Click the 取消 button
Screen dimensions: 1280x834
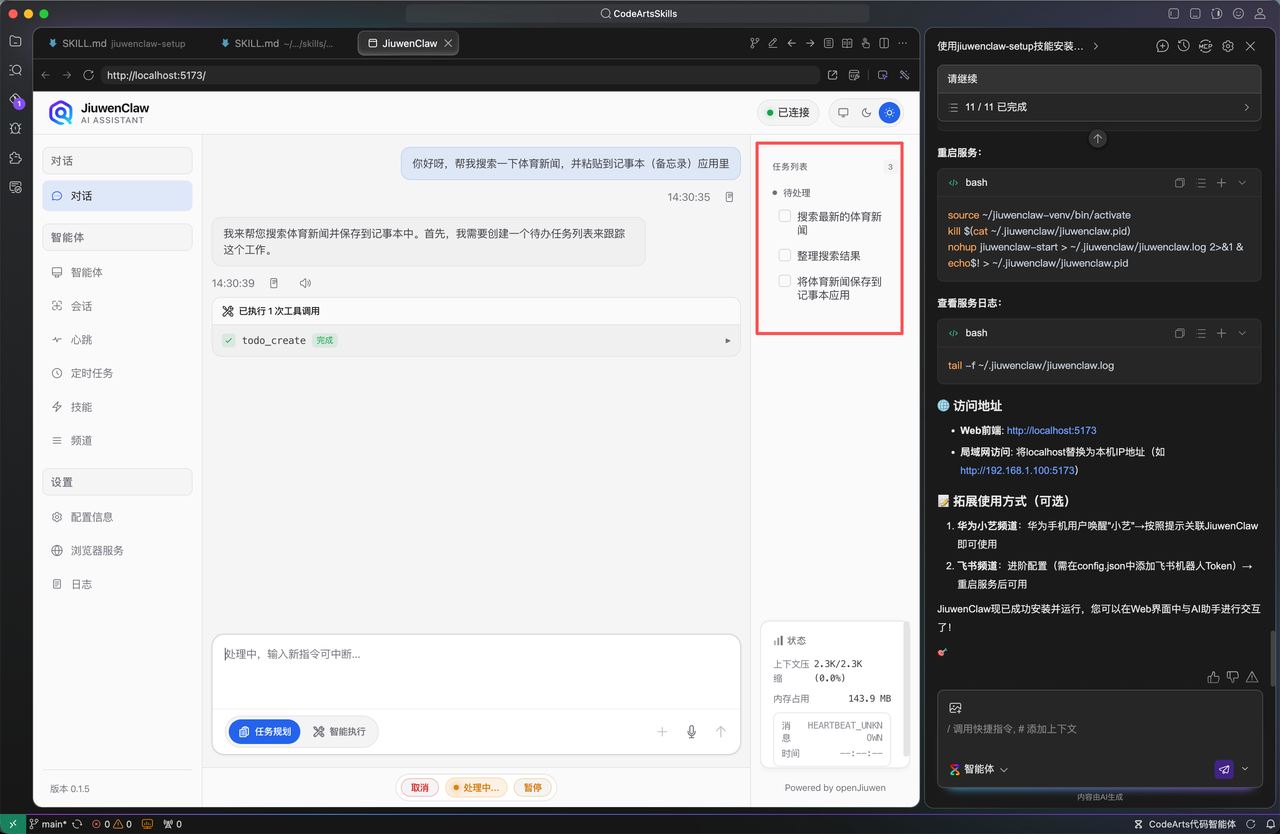[x=420, y=788]
